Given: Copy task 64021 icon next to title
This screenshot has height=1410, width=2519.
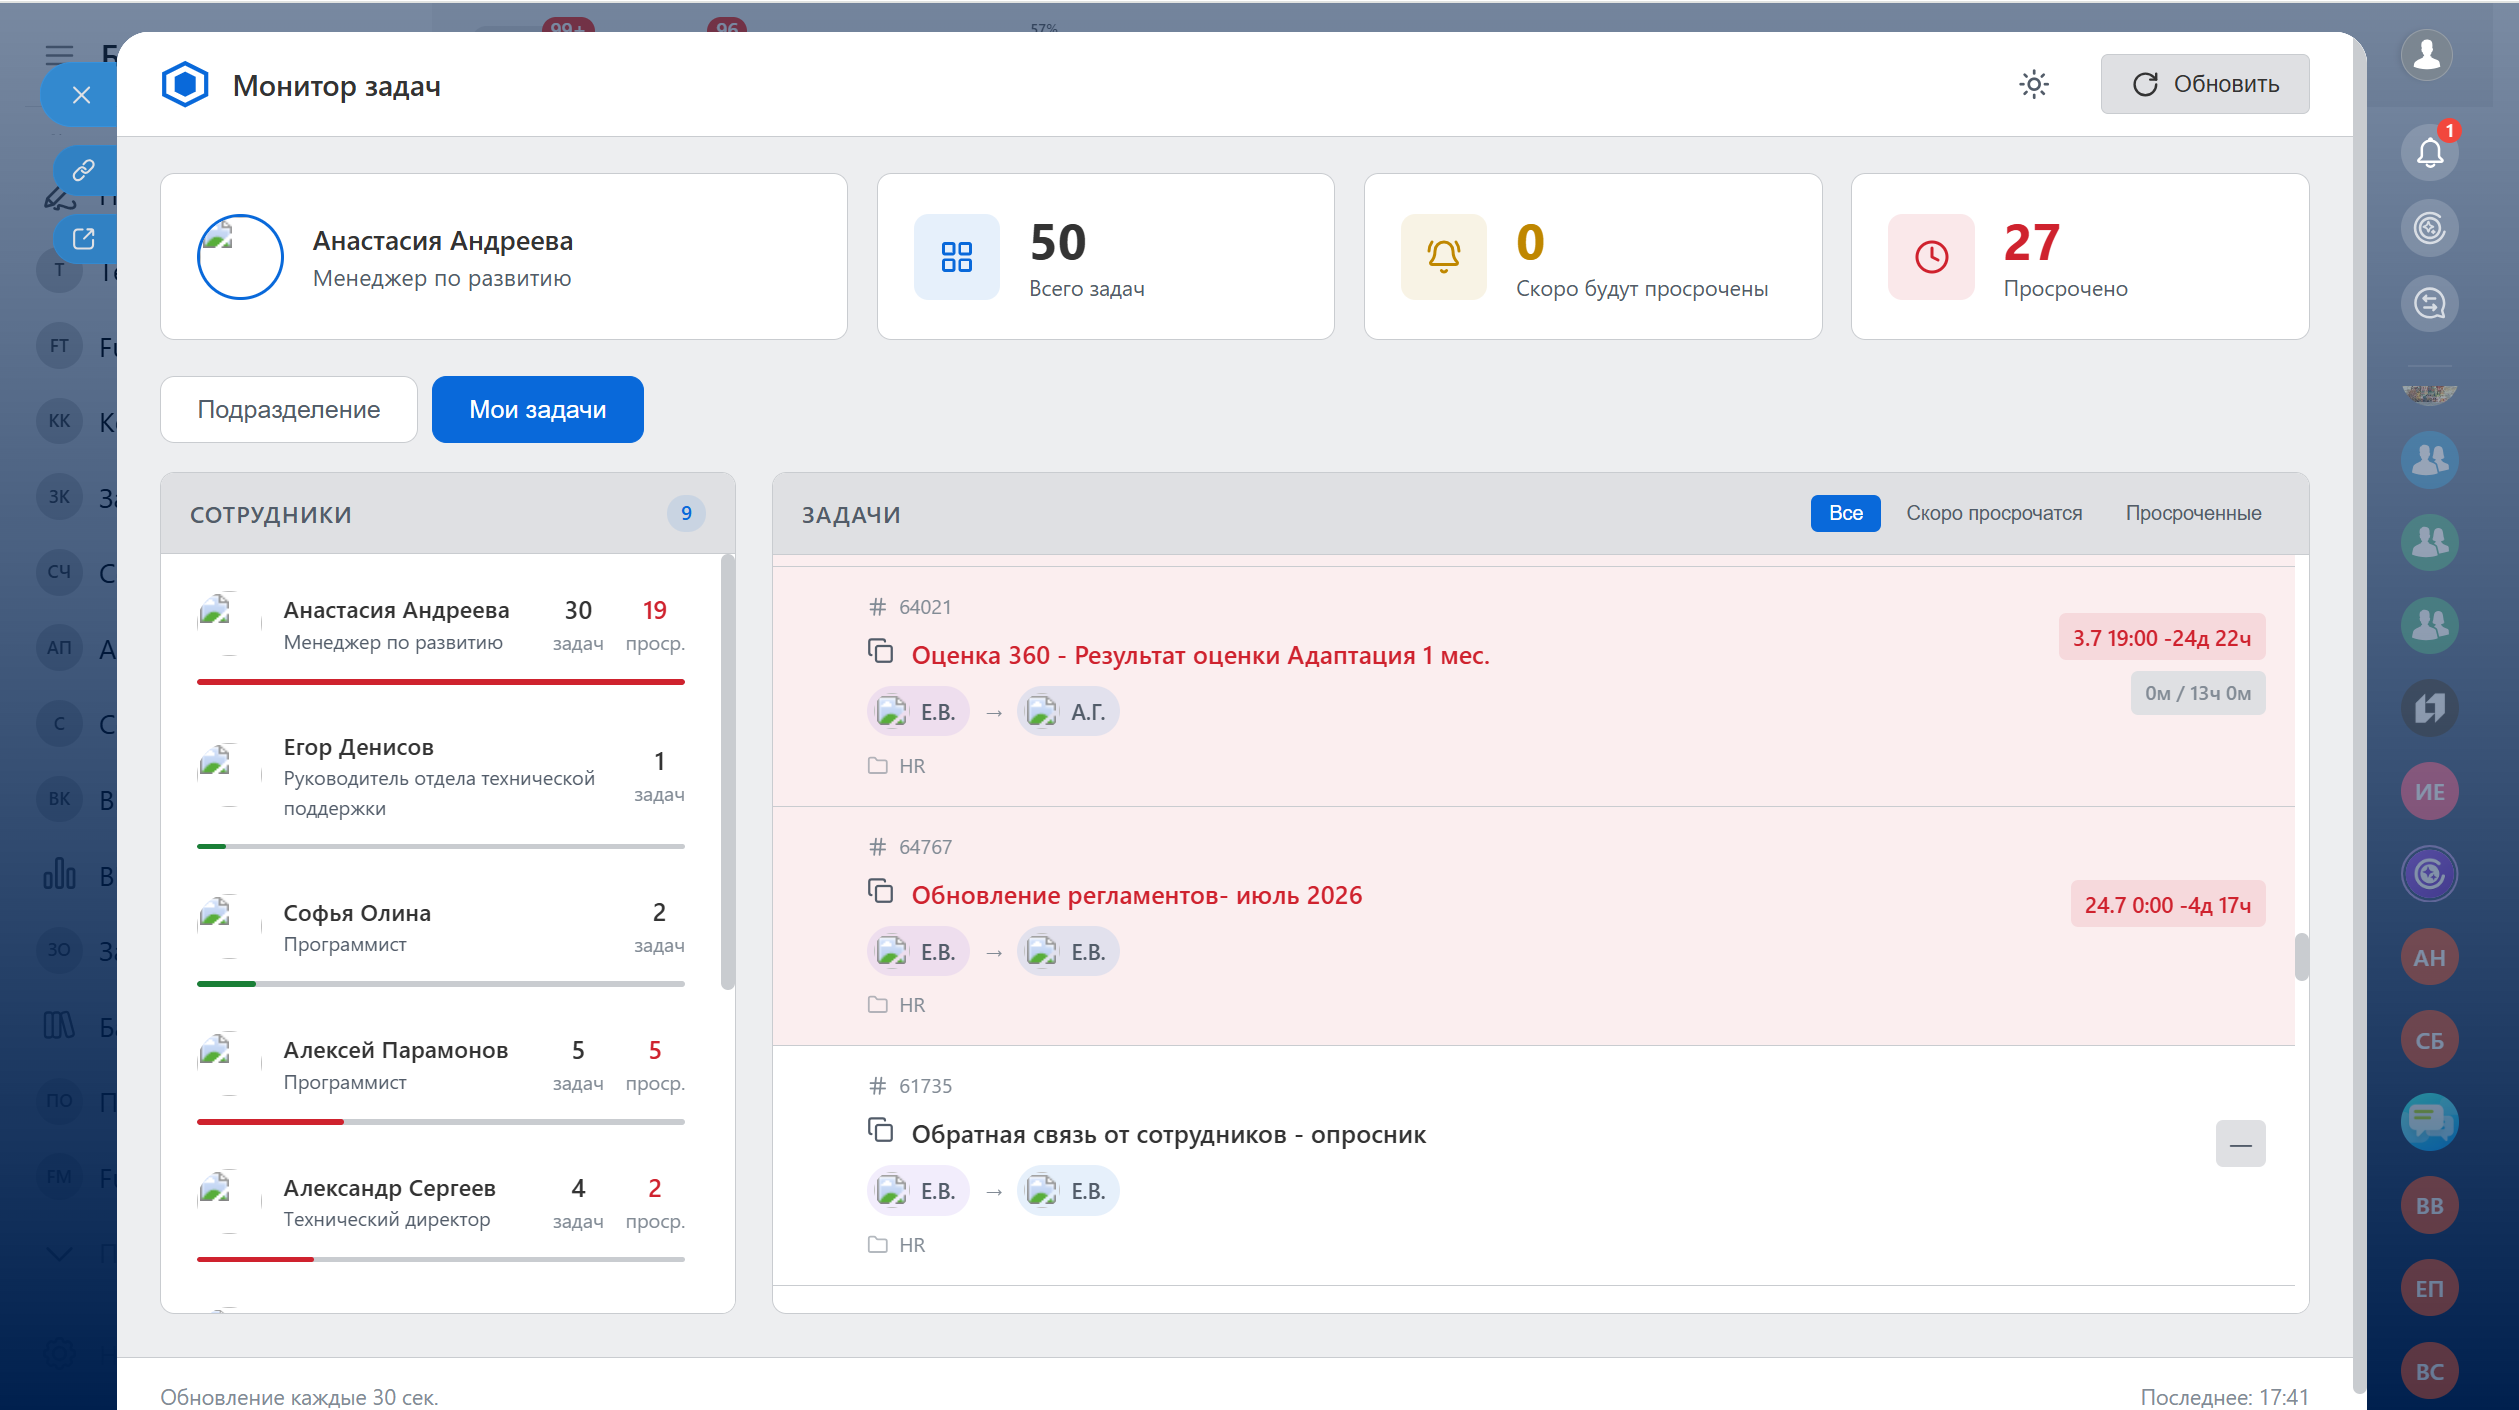Looking at the screenshot, I should (880, 652).
